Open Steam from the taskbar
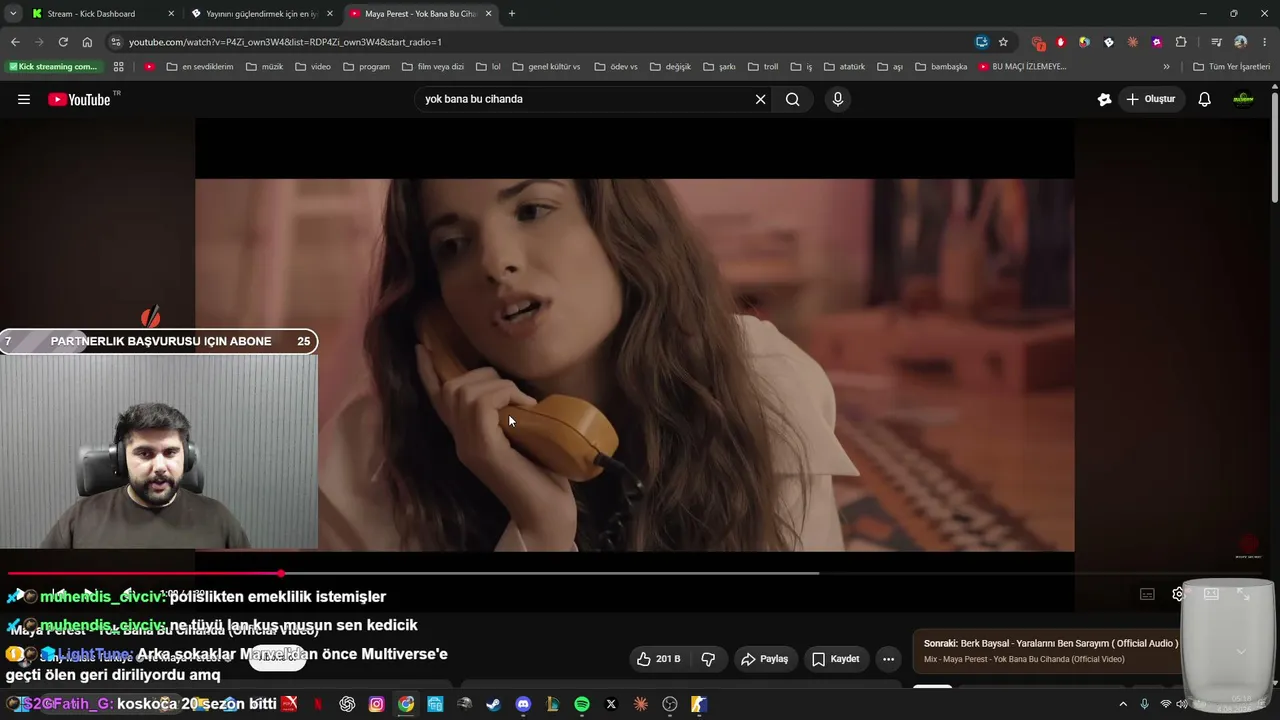The width and height of the screenshot is (1280, 720). tap(494, 704)
